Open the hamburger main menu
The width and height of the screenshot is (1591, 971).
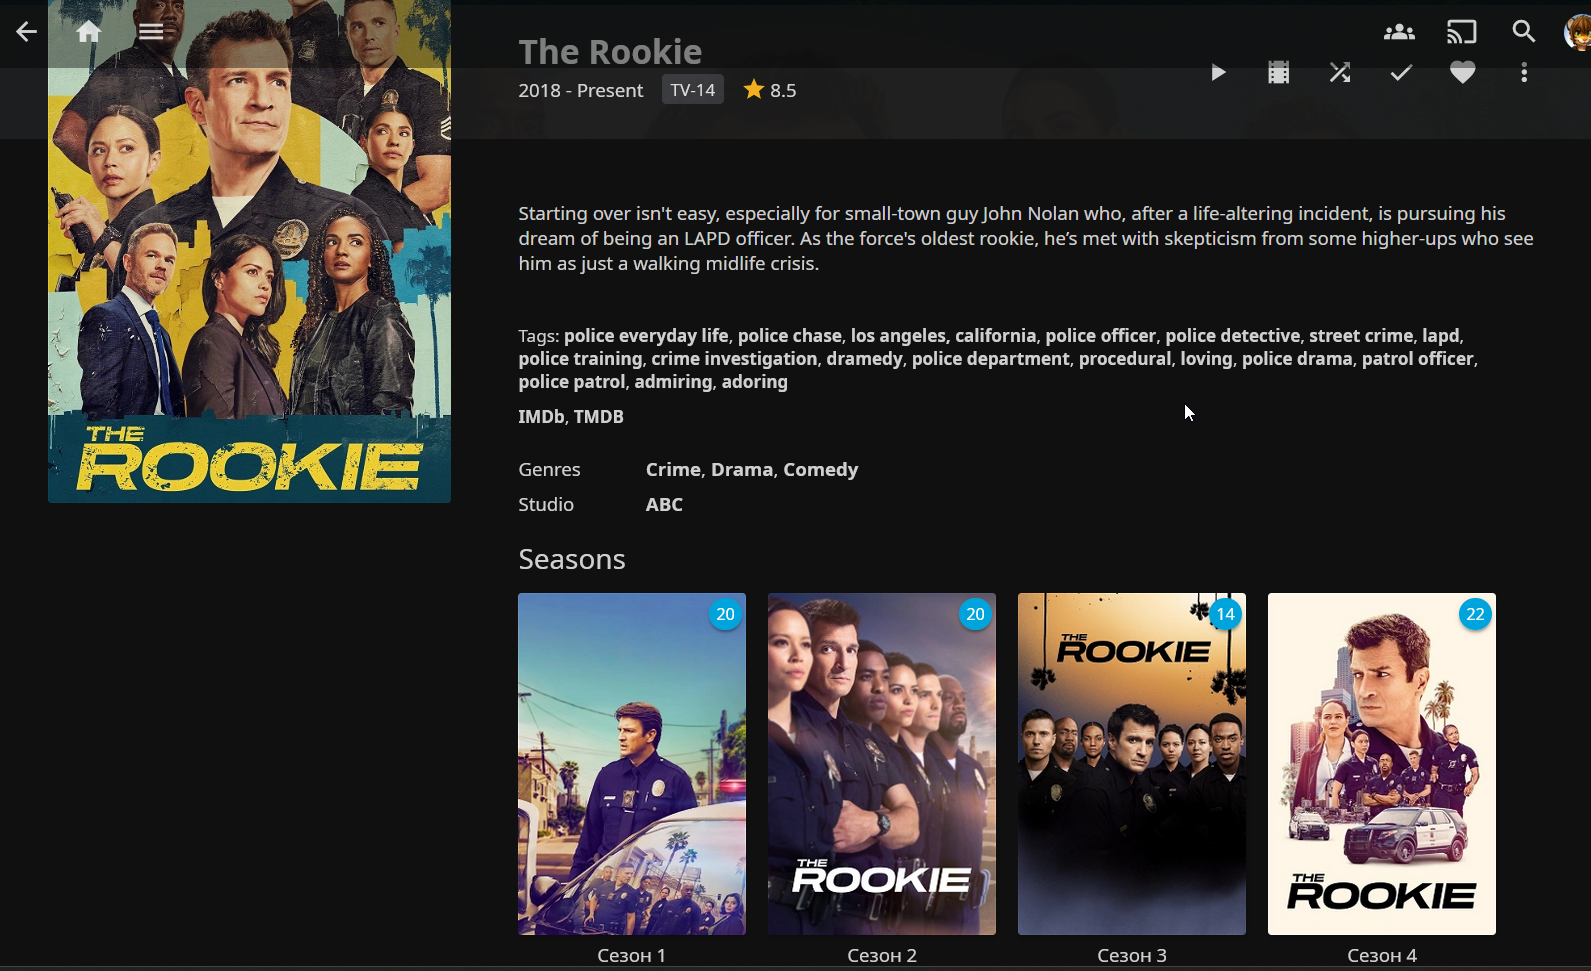coord(151,32)
